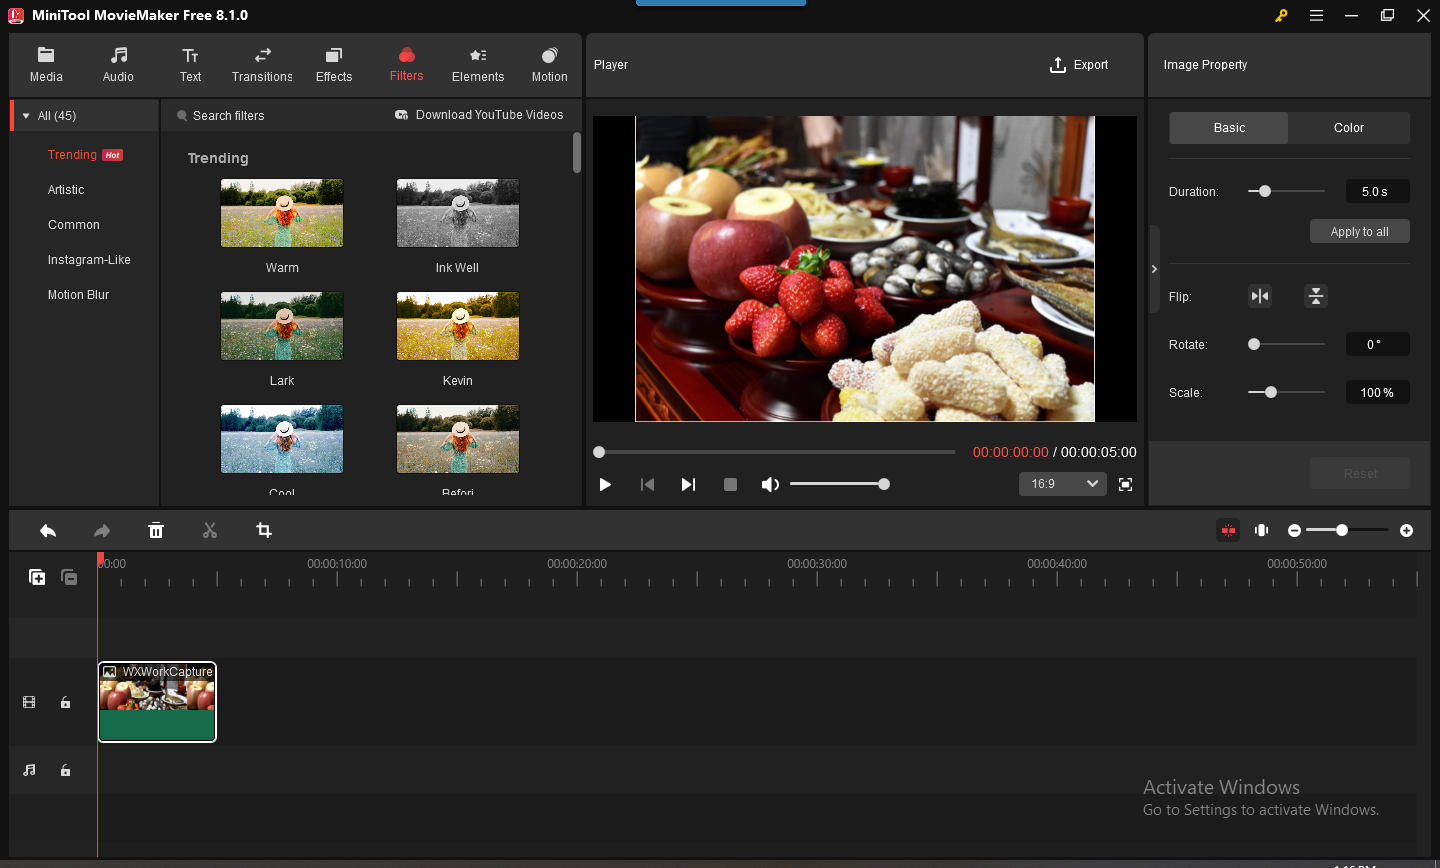Delete the selected clip with trash icon

(156, 531)
